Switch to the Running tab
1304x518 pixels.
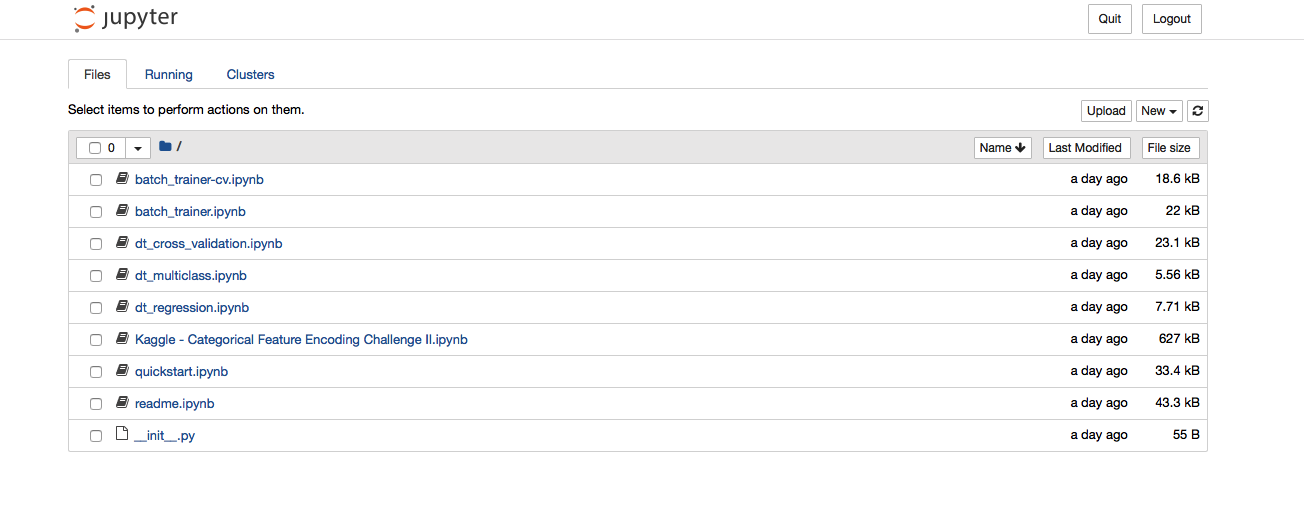(x=168, y=75)
